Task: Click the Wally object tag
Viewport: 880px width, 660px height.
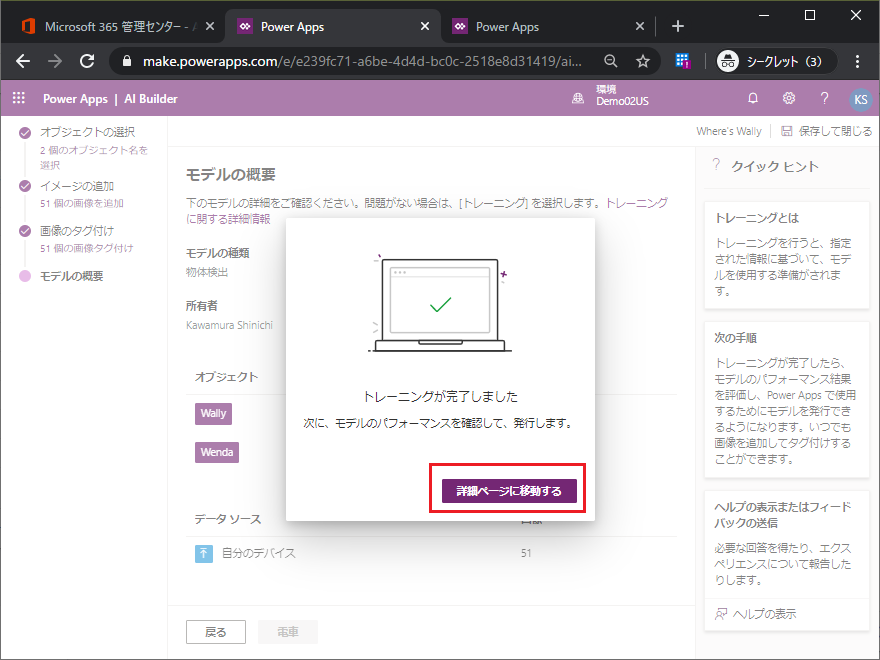Action: pos(213,414)
